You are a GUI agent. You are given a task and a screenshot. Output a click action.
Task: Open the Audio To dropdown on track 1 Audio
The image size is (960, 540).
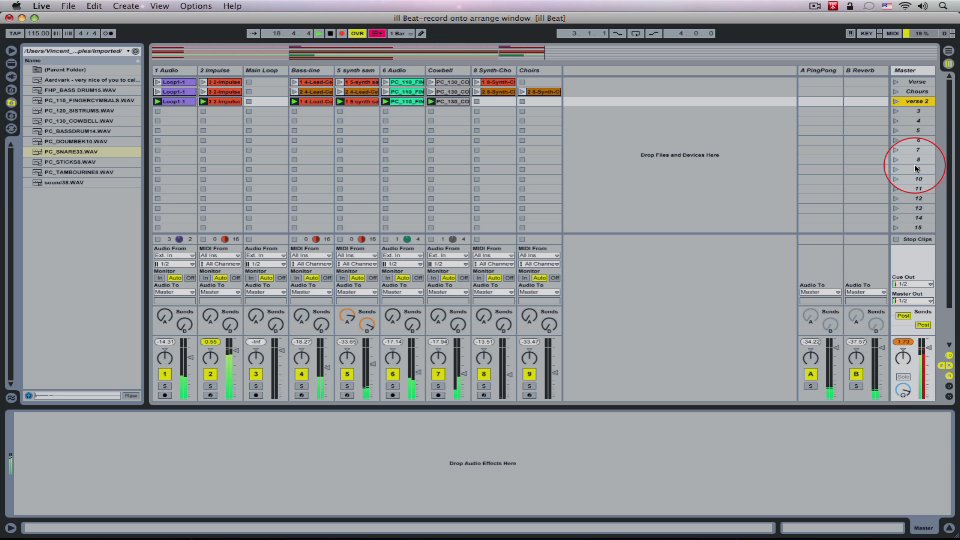tap(174, 292)
